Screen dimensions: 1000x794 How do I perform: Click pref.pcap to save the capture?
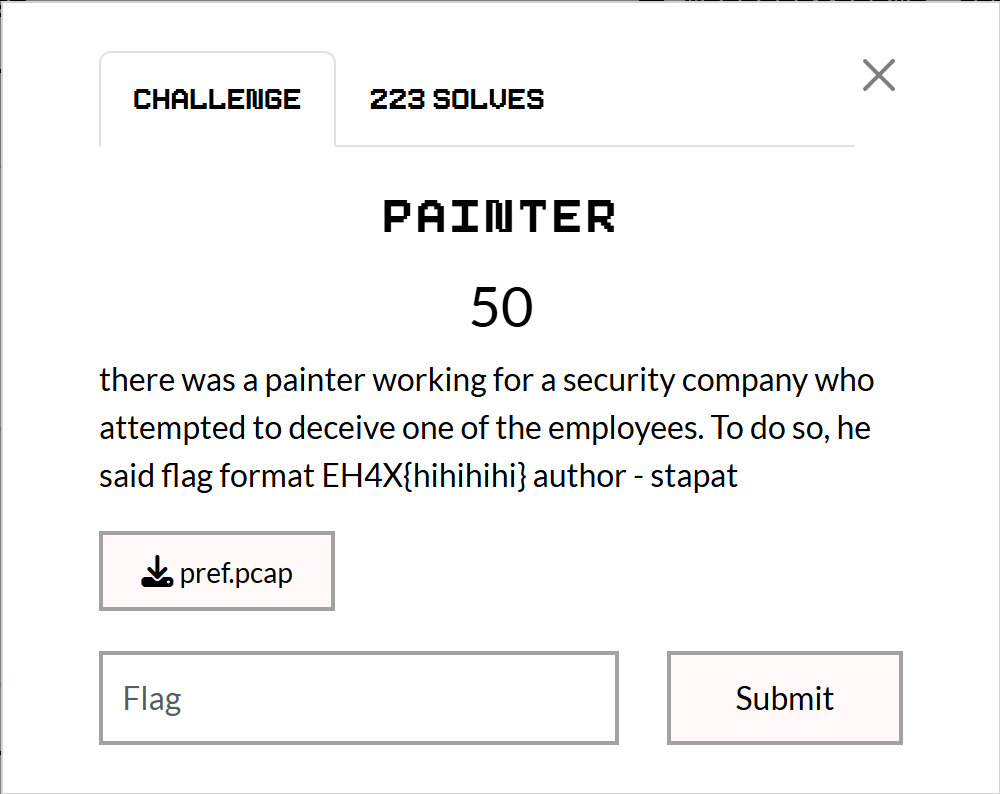217,571
